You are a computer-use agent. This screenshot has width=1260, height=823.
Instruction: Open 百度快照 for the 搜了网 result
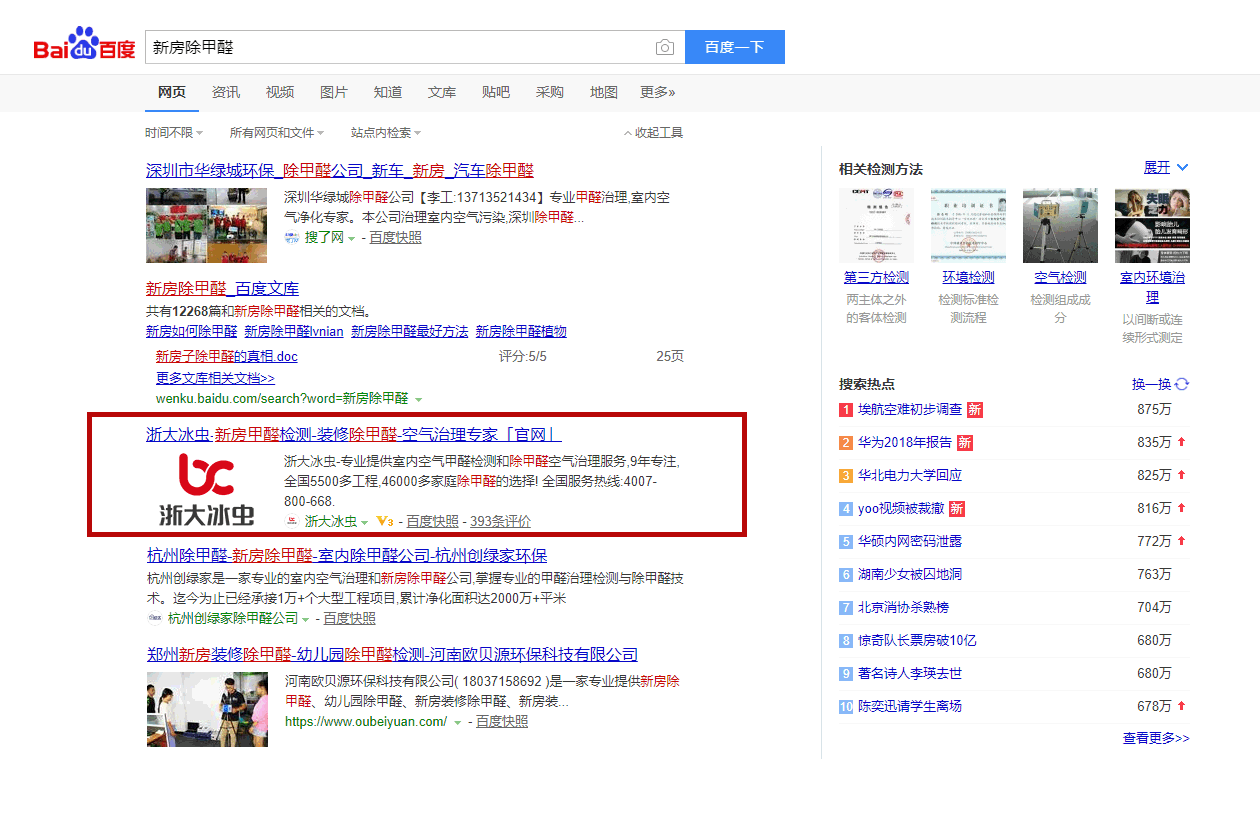click(x=395, y=237)
